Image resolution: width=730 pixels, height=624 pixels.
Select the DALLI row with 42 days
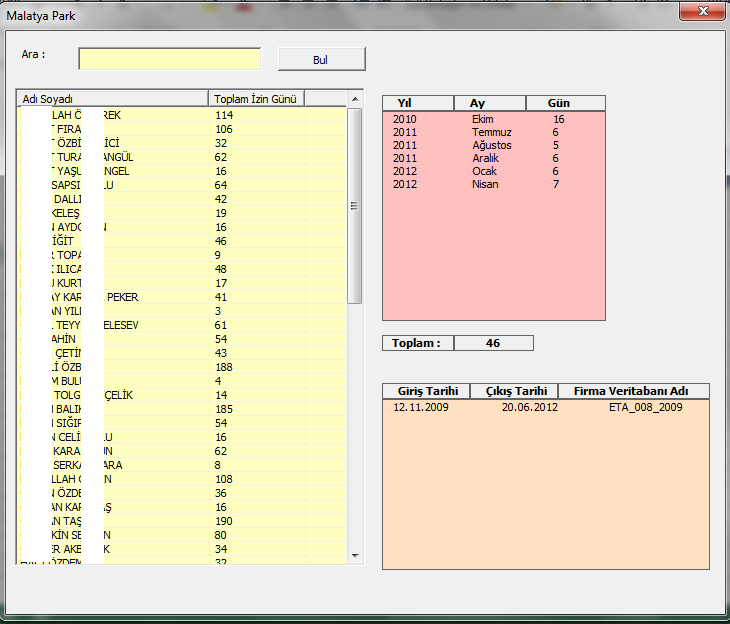pyautogui.click(x=183, y=199)
